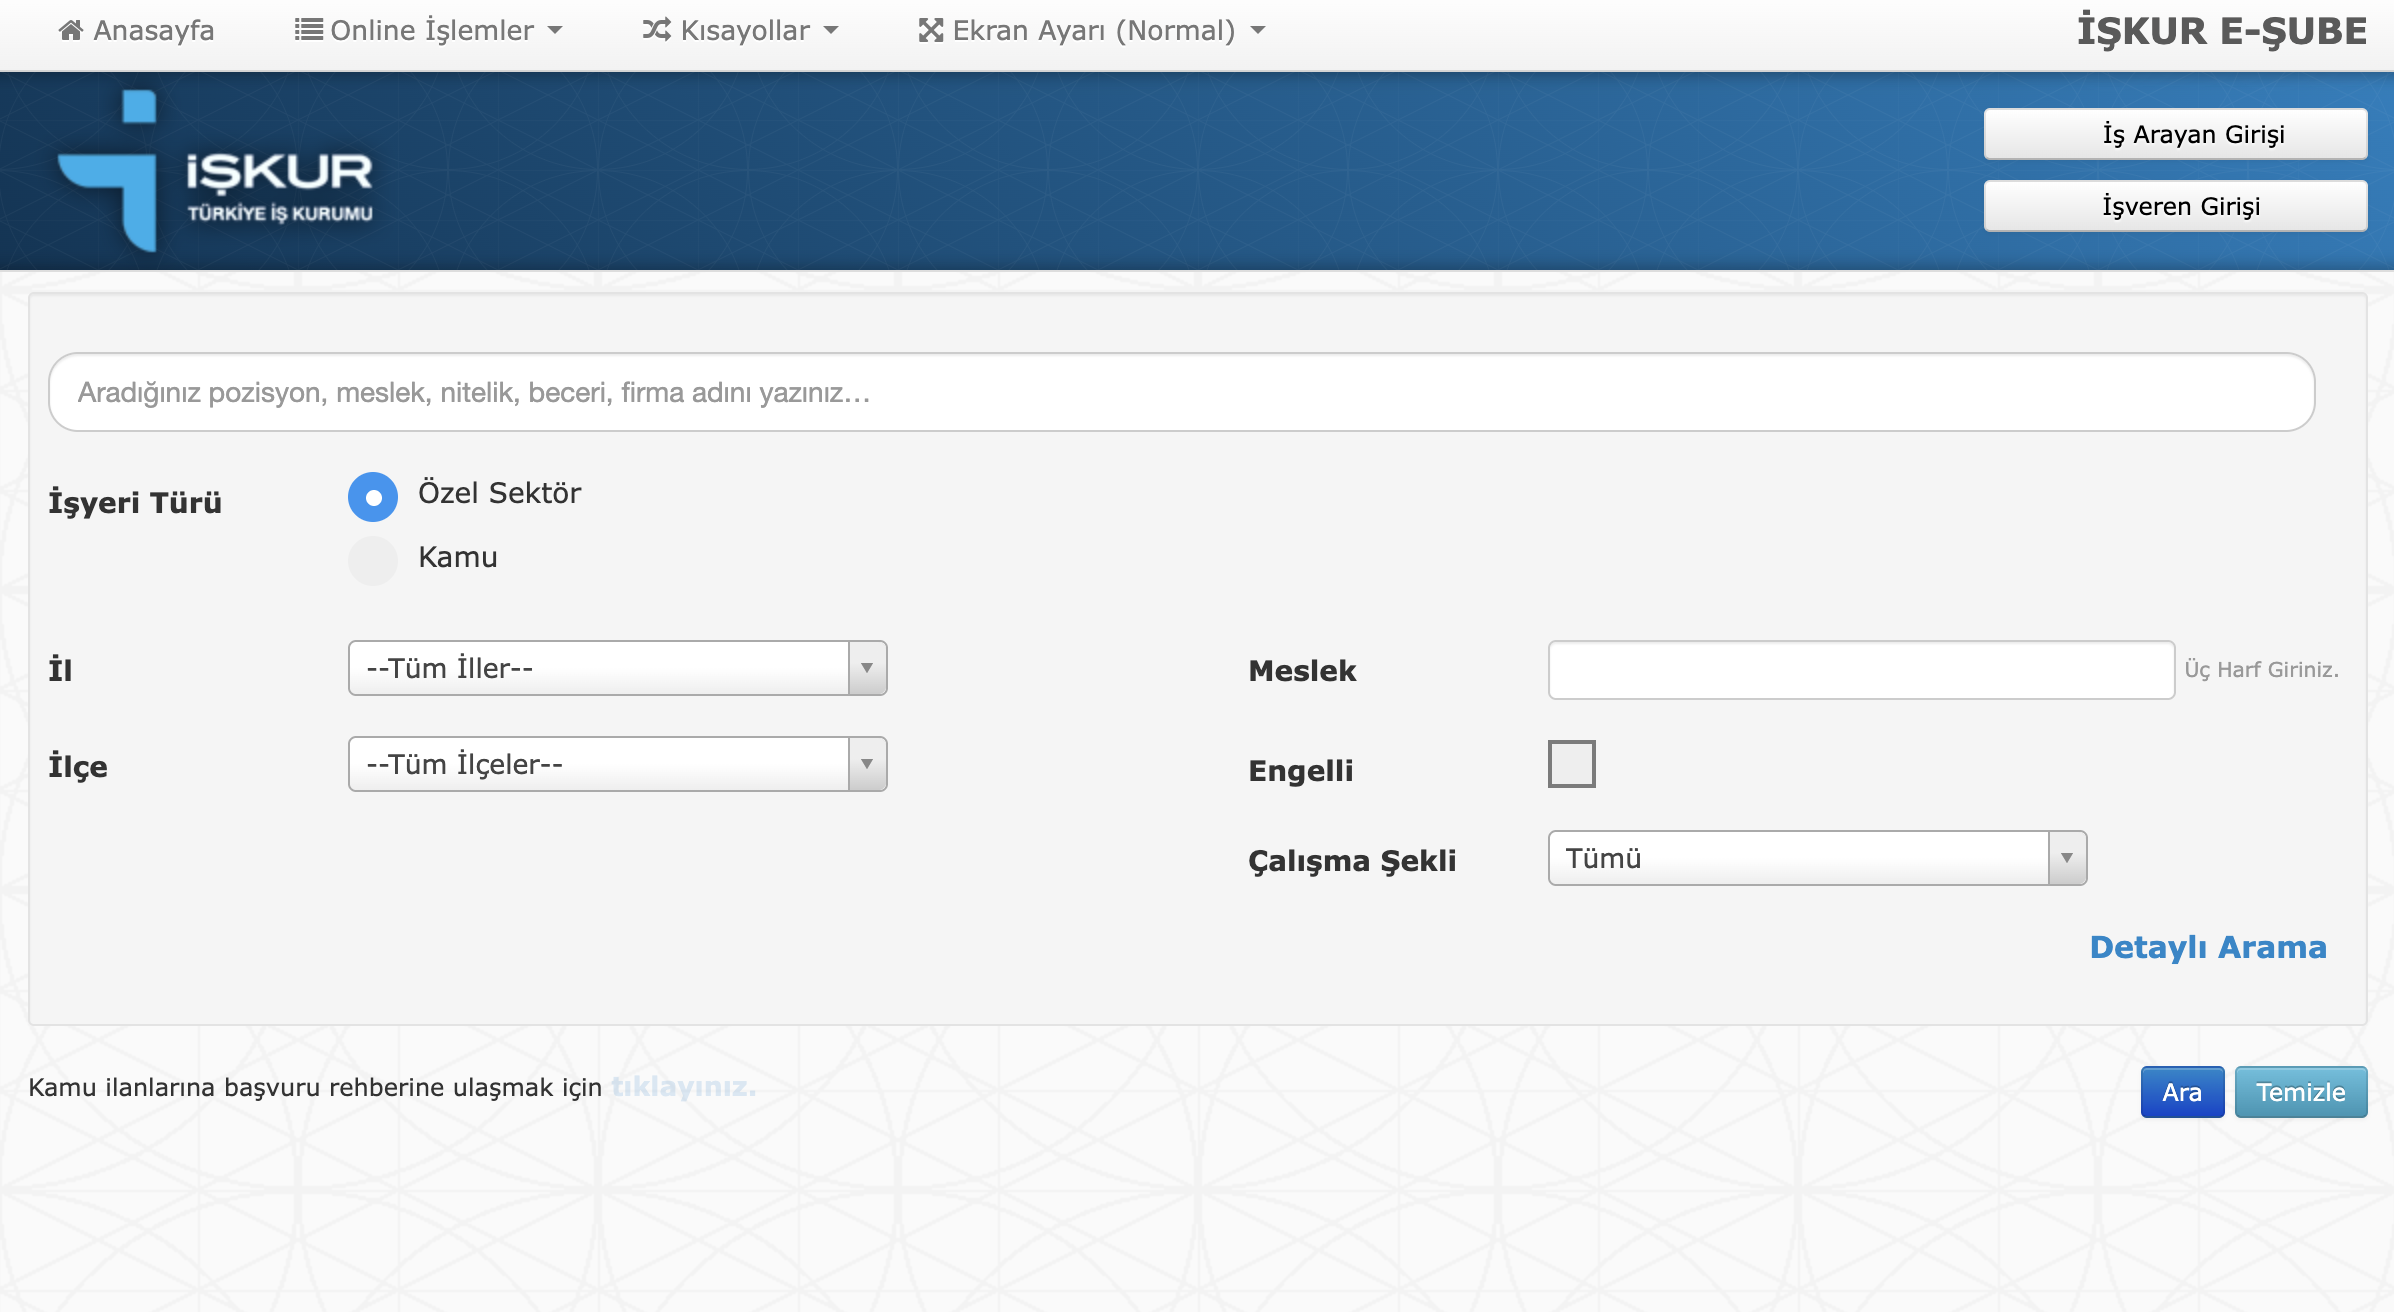Click the home icon beside Anasayfa
The height and width of the screenshot is (1312, 2394).
(x=71, y=31)
